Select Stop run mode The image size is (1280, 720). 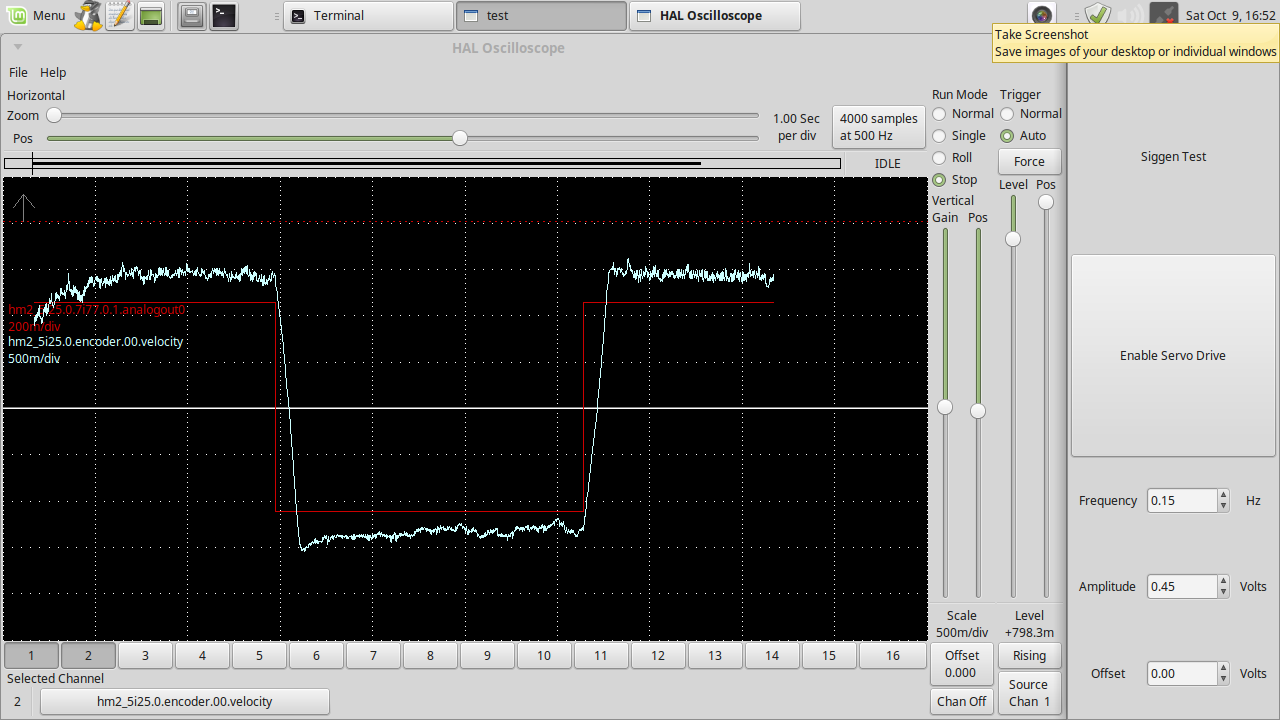pos(955,180)
